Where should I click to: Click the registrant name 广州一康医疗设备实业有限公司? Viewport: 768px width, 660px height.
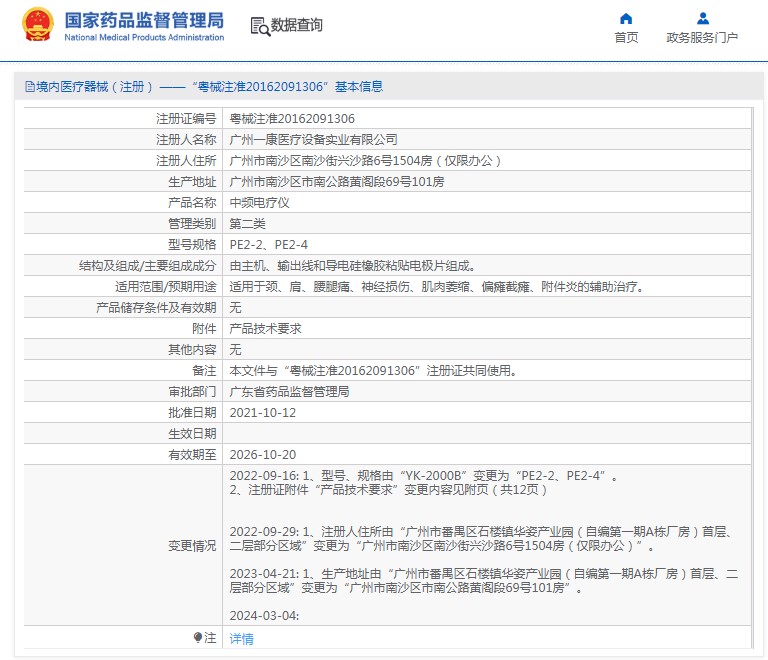click(x=313, y=139)
